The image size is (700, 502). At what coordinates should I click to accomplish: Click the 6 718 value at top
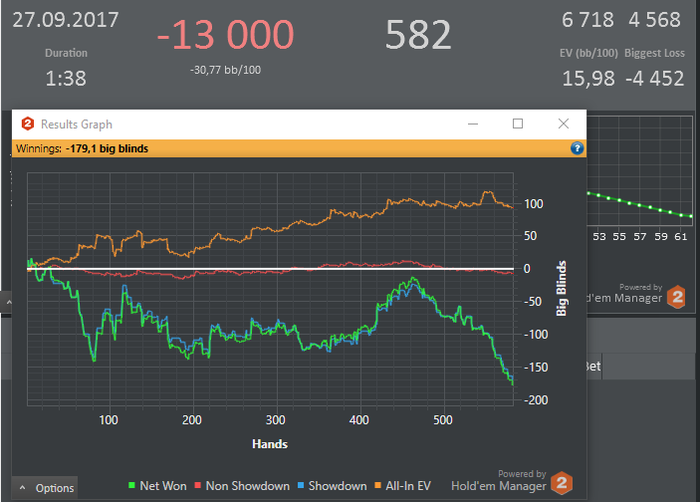point(588,20)
